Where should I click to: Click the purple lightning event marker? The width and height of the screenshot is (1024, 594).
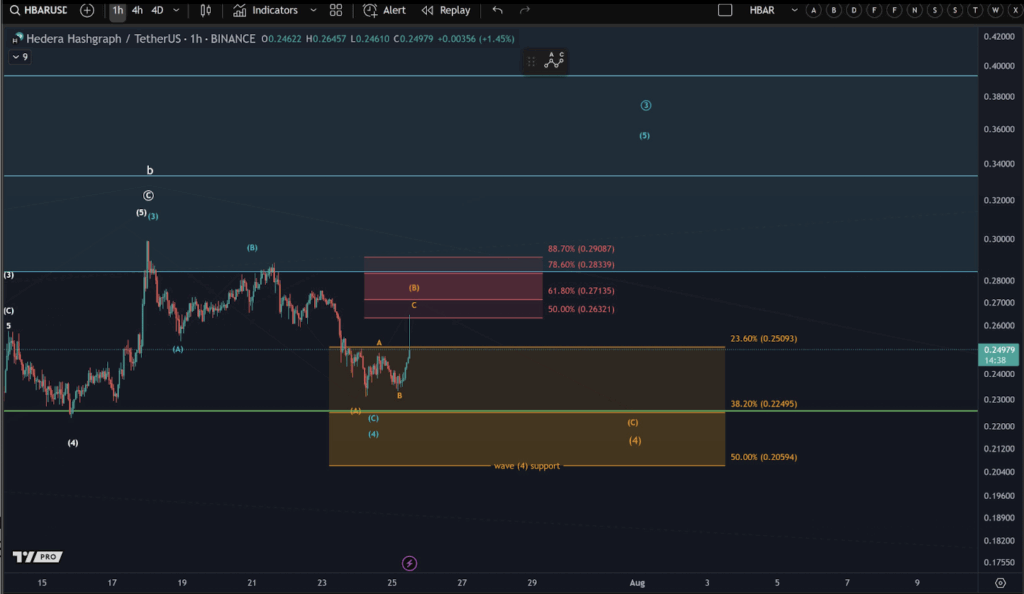pos(409,563)
